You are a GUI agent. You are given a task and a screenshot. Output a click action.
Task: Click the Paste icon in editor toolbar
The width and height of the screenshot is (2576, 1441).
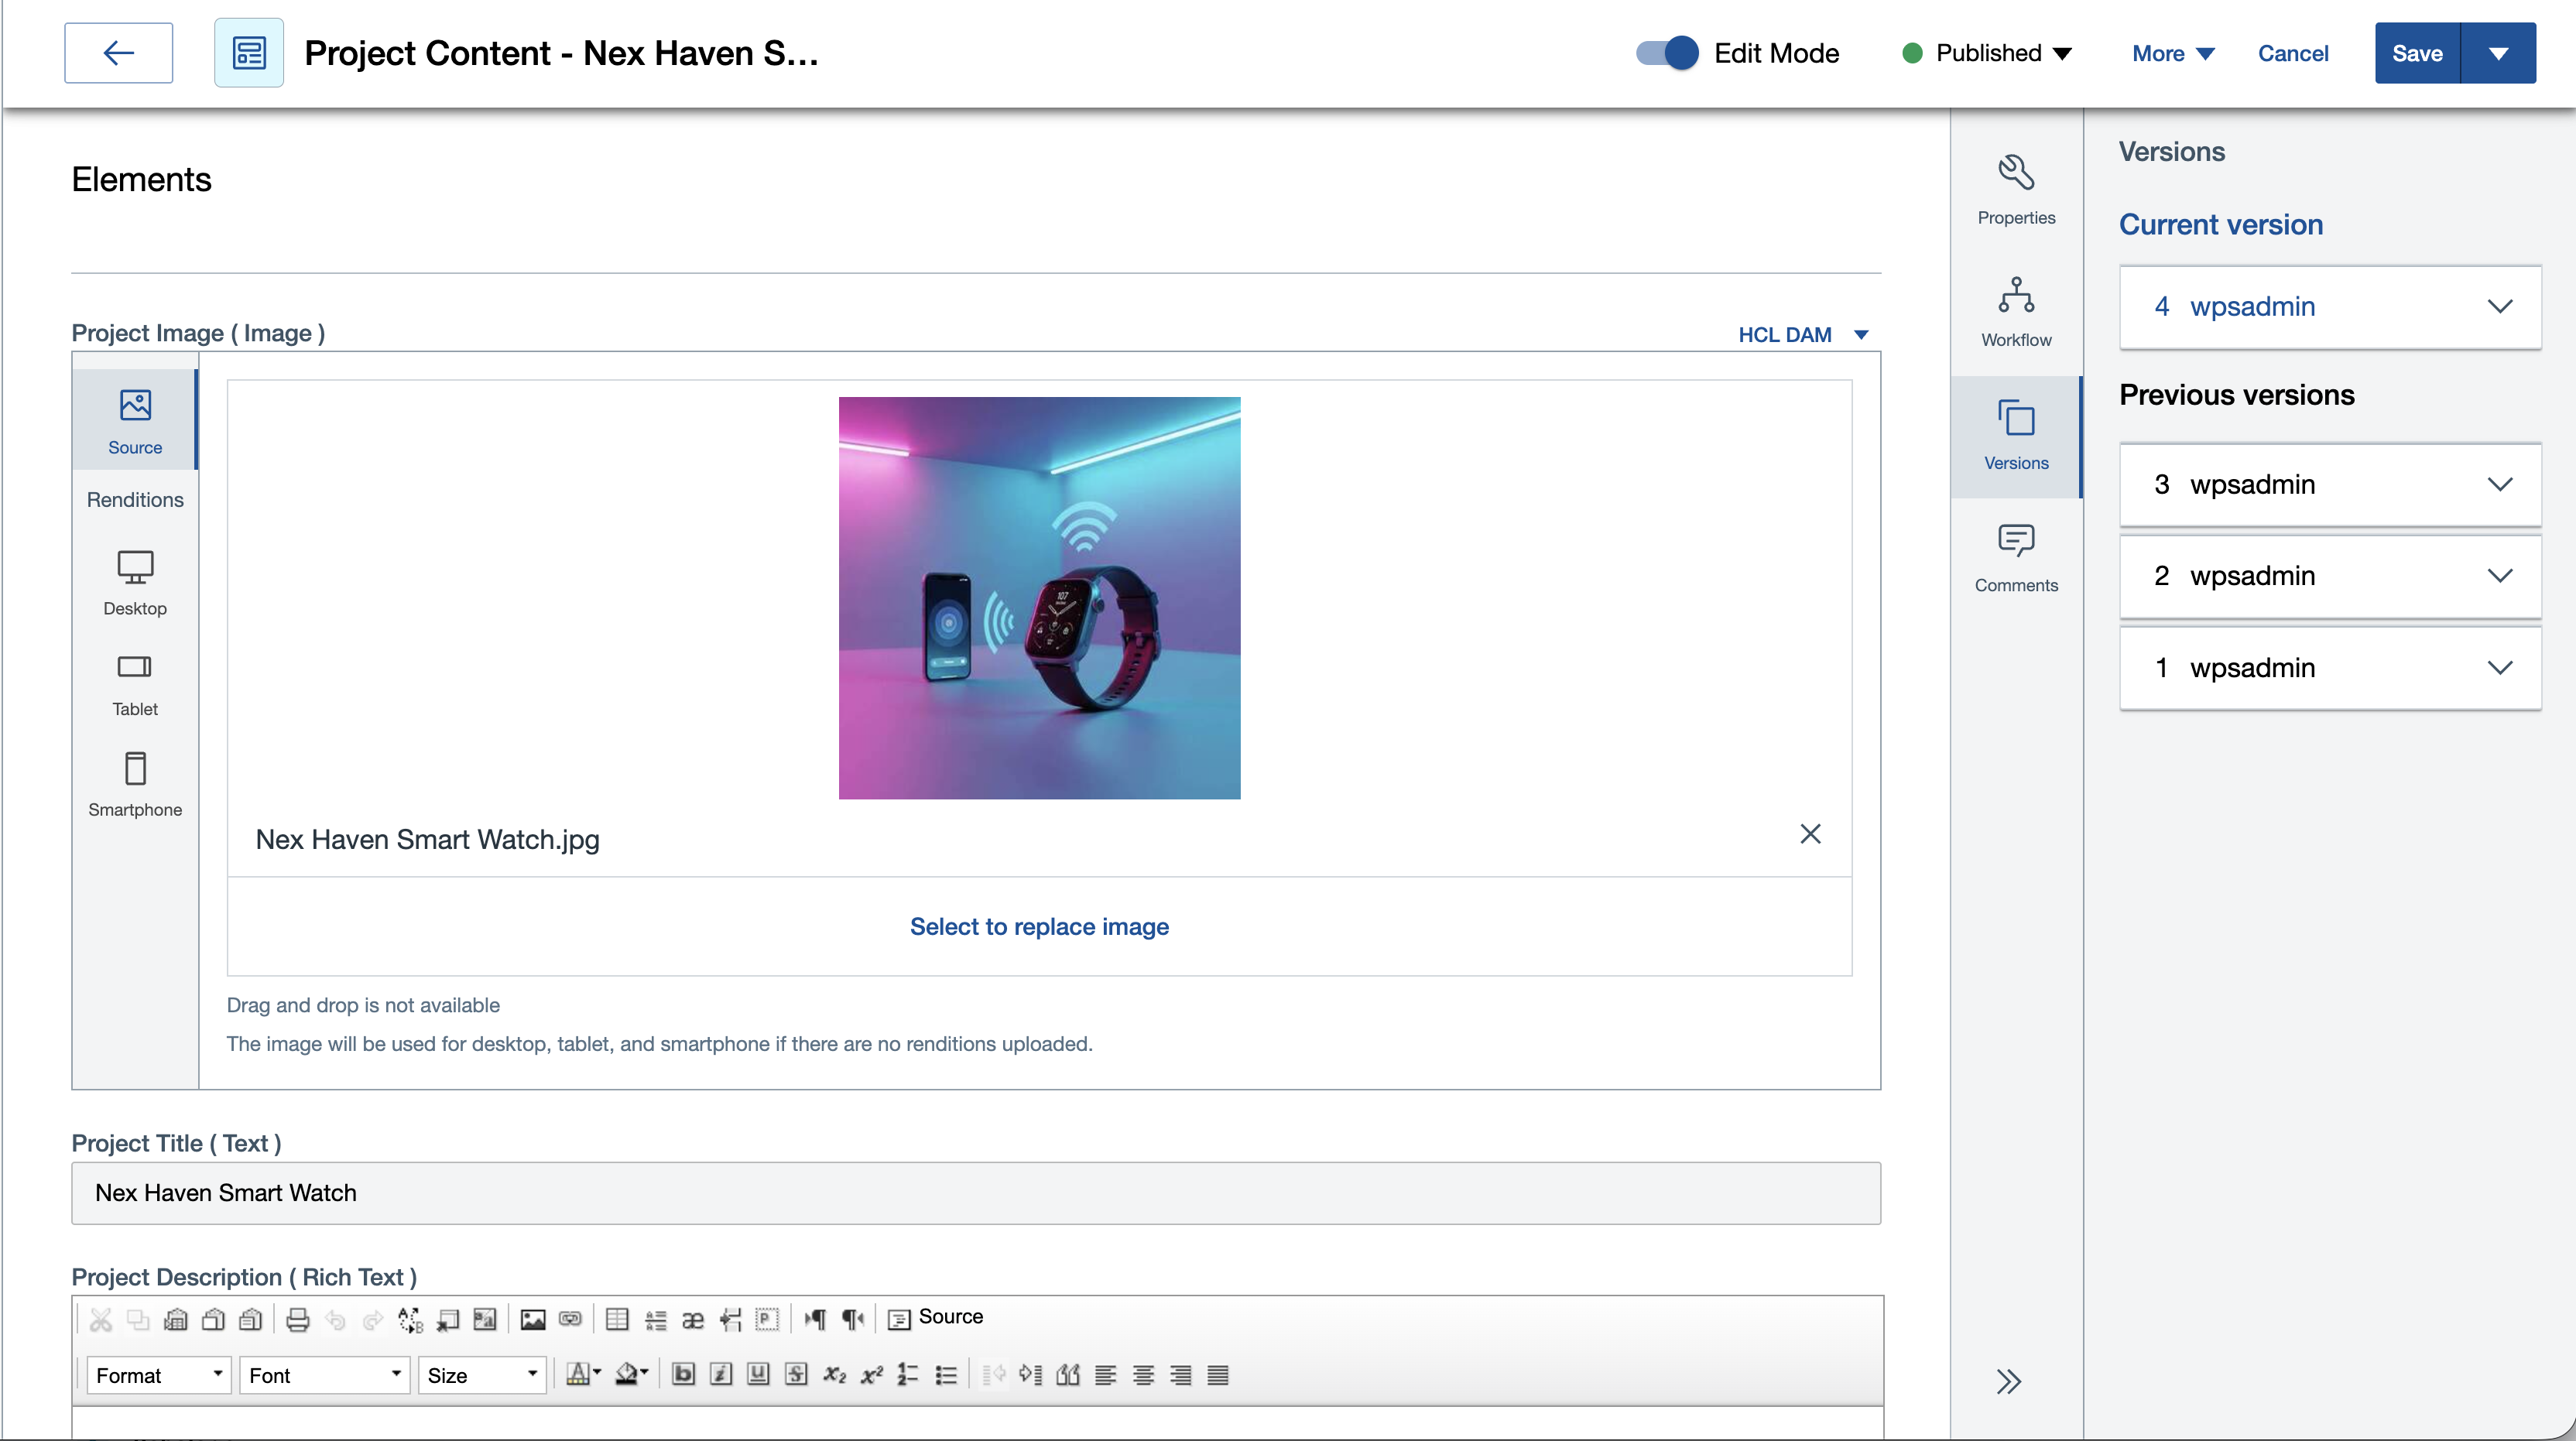tap(176, 1319)
